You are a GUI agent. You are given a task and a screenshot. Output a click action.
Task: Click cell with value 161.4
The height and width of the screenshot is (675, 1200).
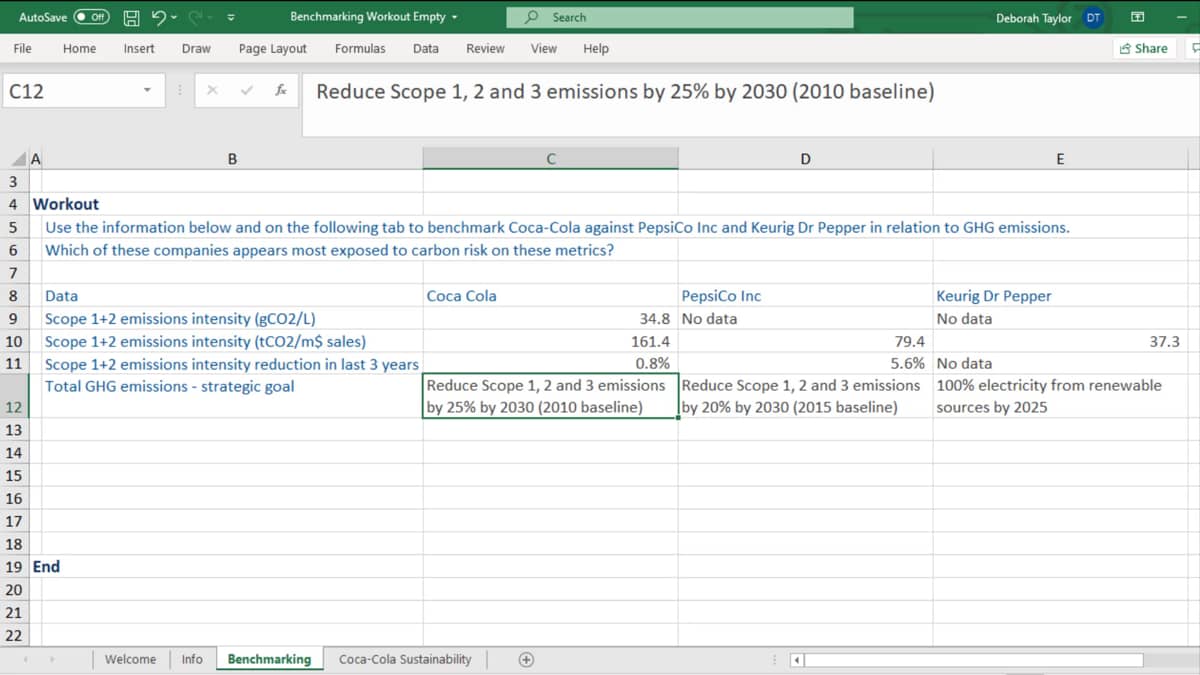[x=550, y=342]
